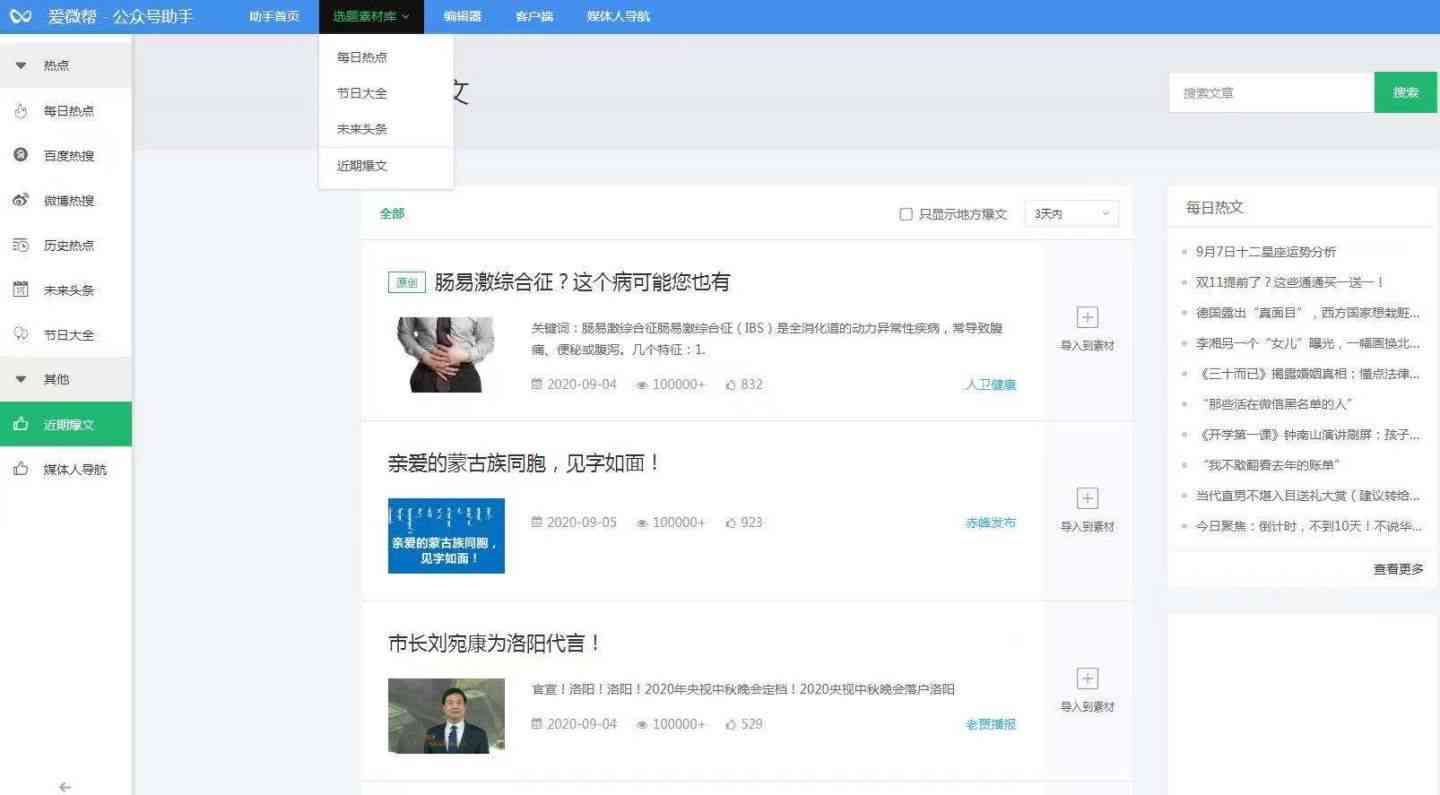
Task: Click the green 搜索 button
Action: pyautogui.click(x=1405, y=92)
